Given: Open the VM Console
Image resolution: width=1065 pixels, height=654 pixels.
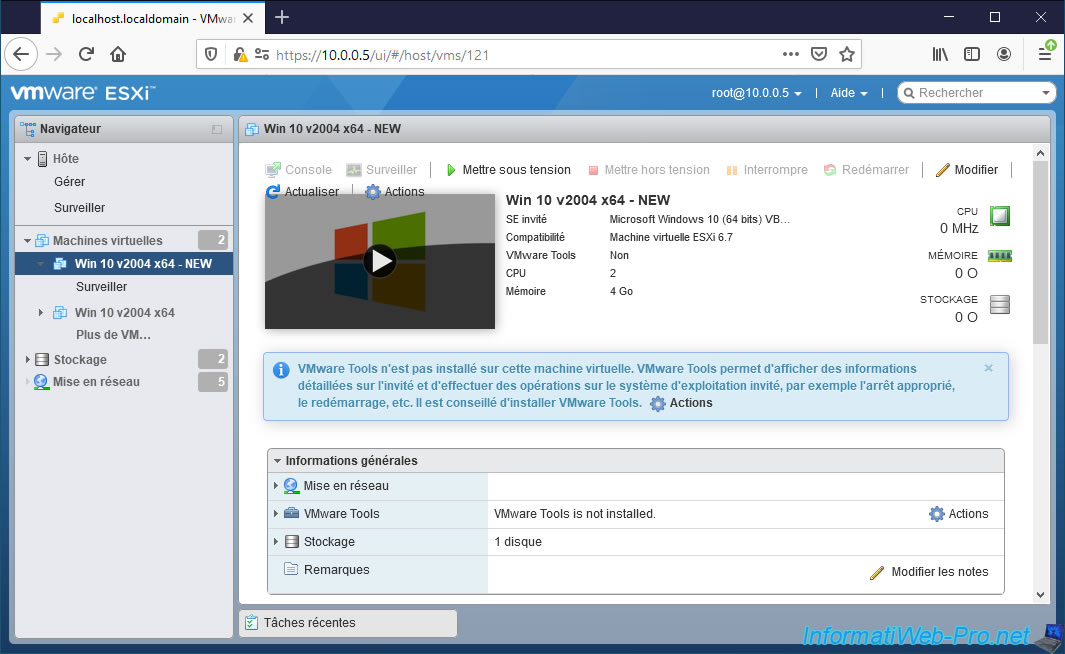Looking at the screenshot, I should coord(299,170).
